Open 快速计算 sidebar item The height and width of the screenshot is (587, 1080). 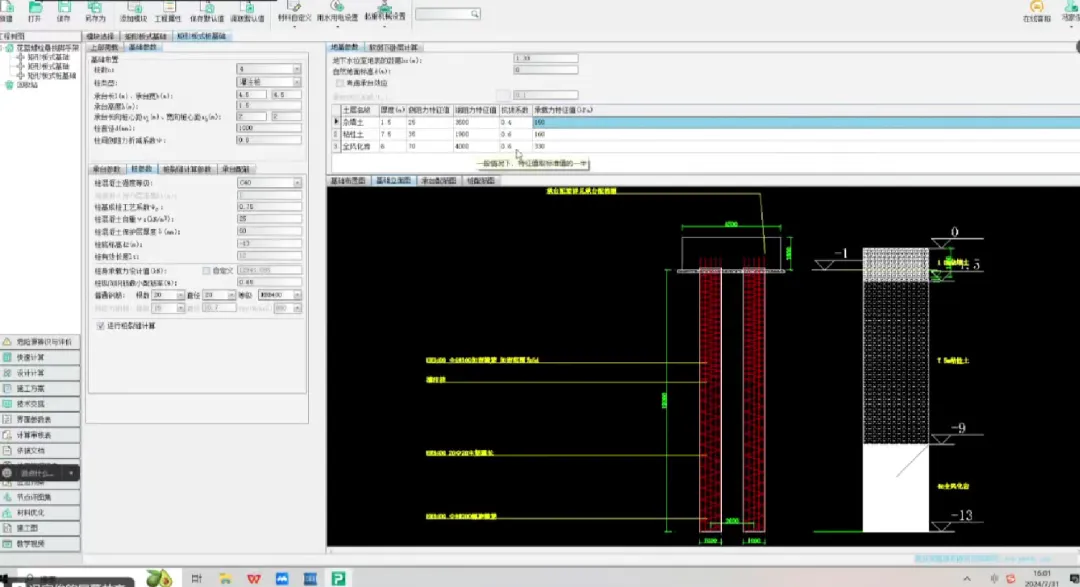(x=40, y=358)
